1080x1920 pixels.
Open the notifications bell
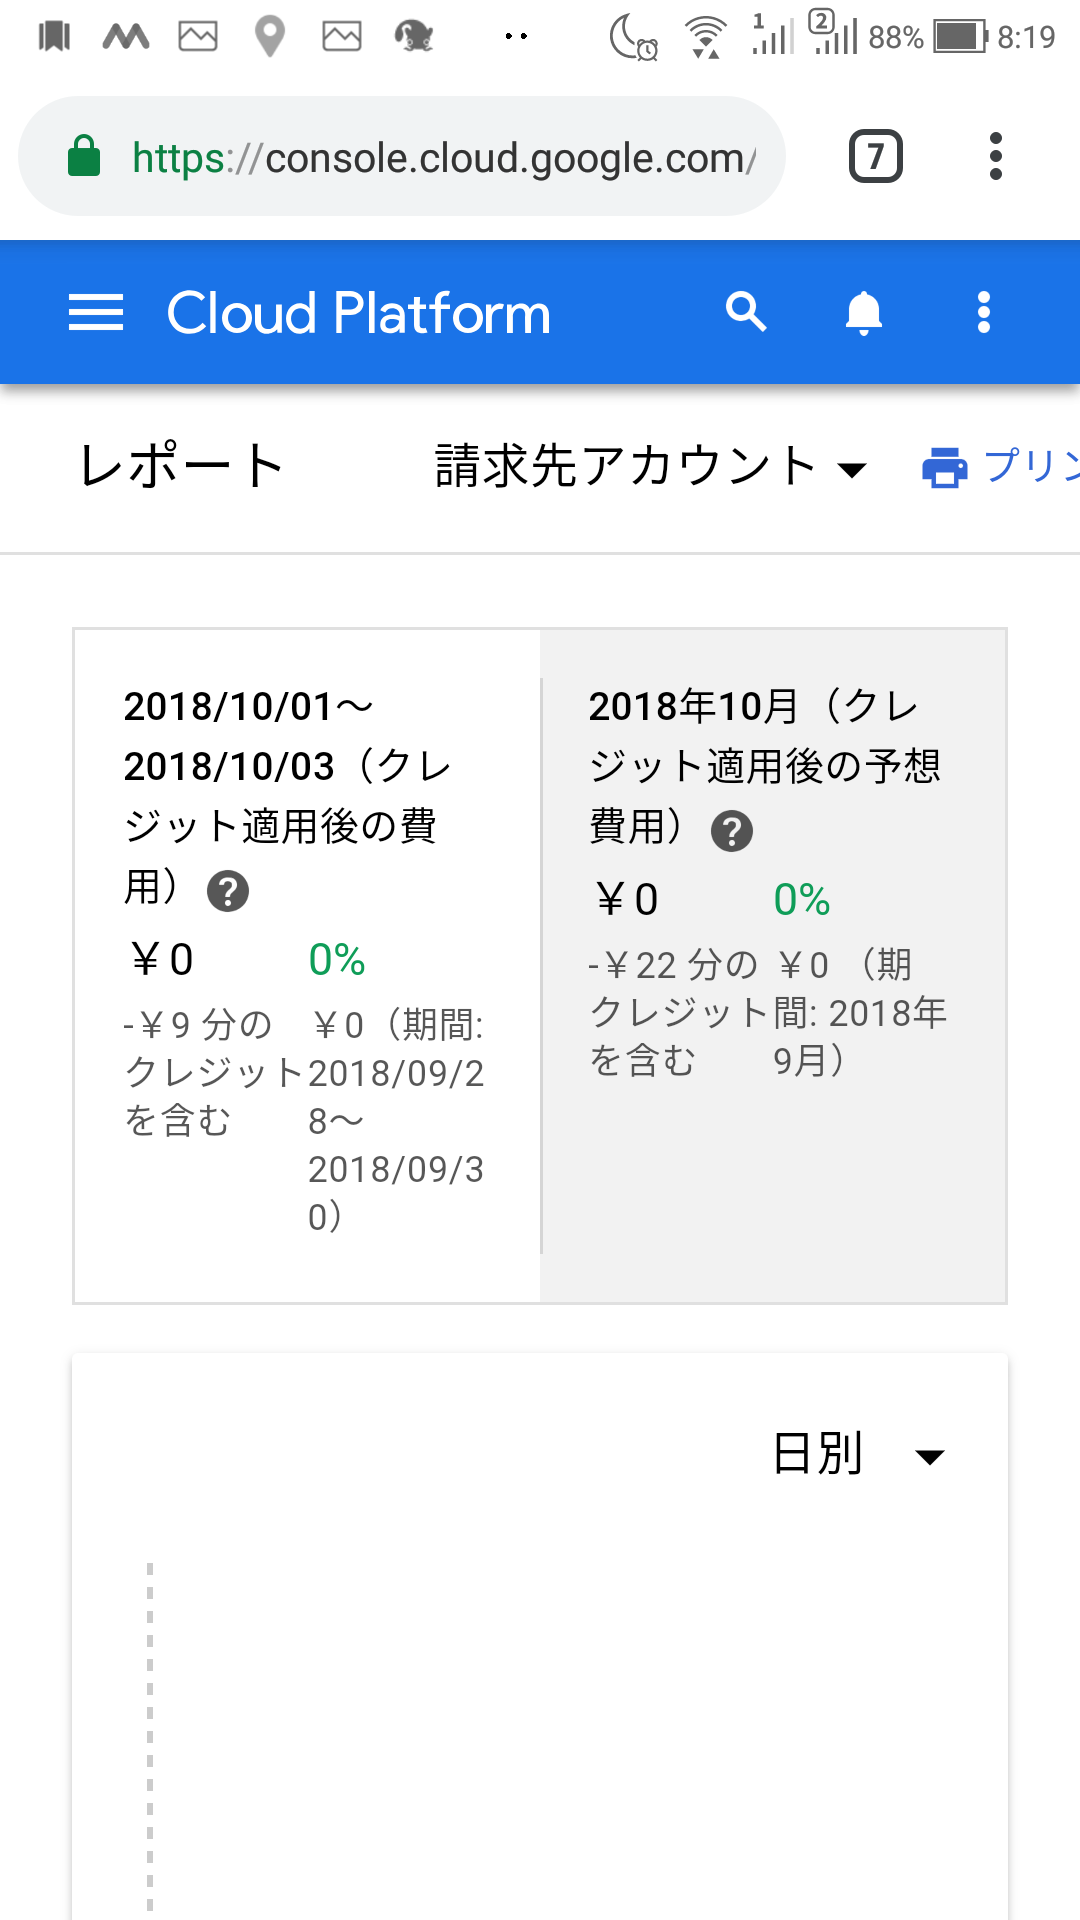point(864,313)
